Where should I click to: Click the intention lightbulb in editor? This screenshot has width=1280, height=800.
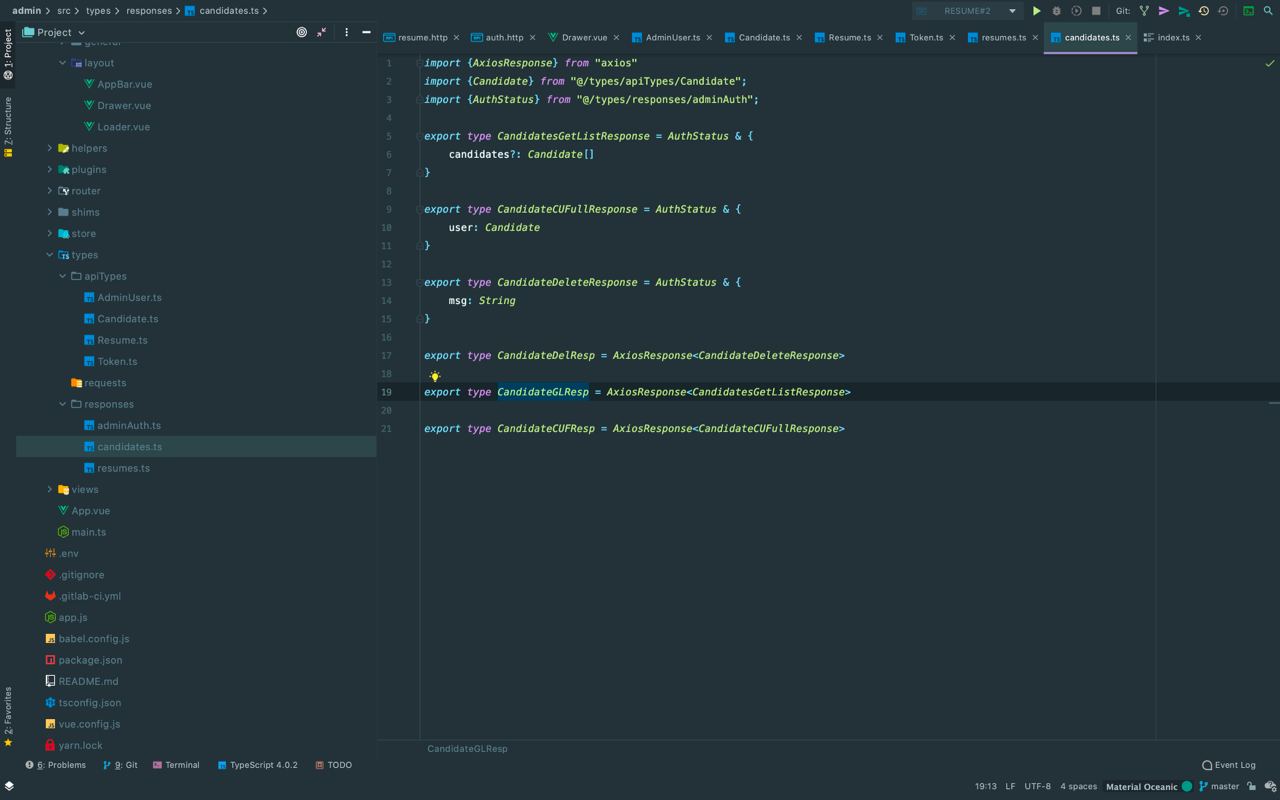(435, 376)
